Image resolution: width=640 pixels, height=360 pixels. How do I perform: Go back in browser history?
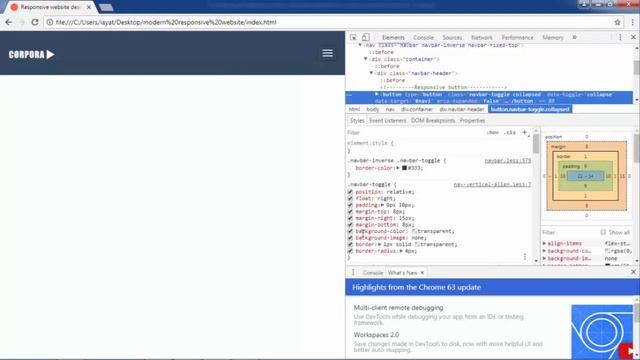9,22
